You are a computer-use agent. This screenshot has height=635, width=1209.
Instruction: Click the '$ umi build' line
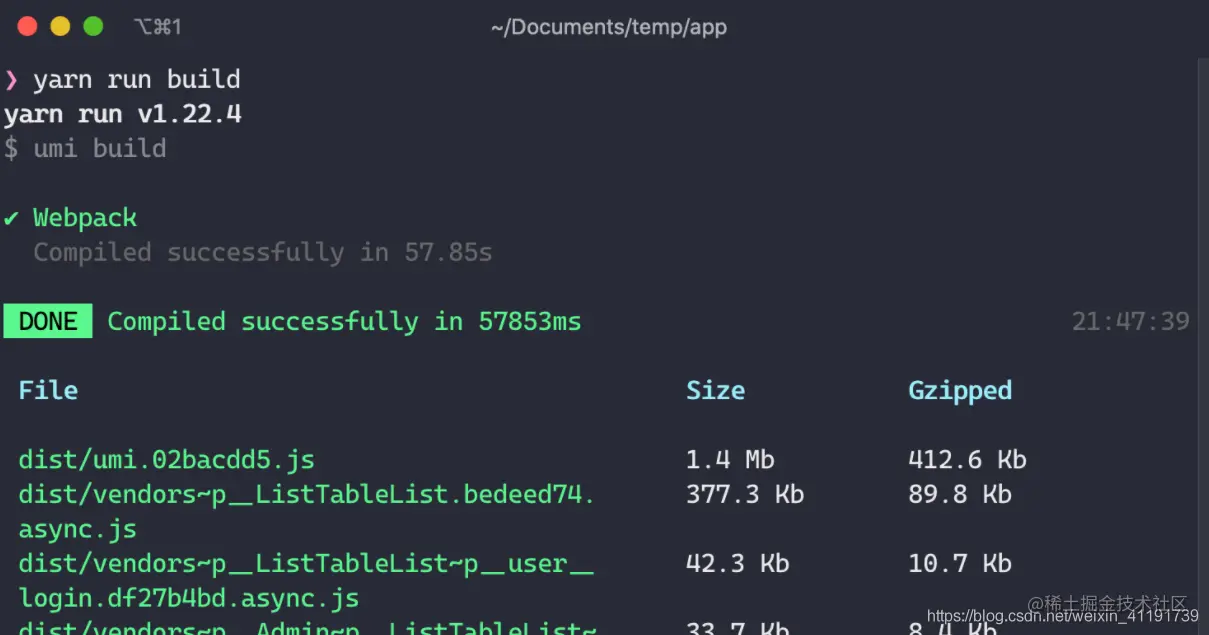coord(85,148)
